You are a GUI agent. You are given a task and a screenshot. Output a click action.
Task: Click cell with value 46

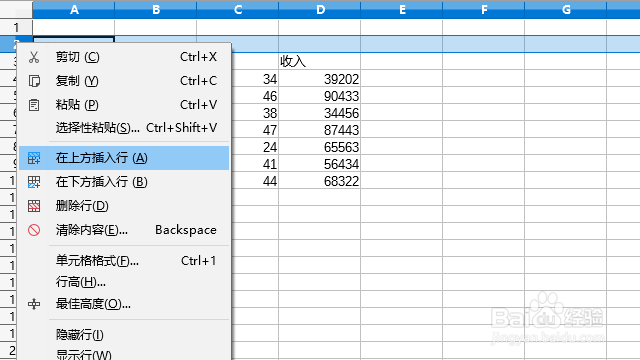pos(255,96)
